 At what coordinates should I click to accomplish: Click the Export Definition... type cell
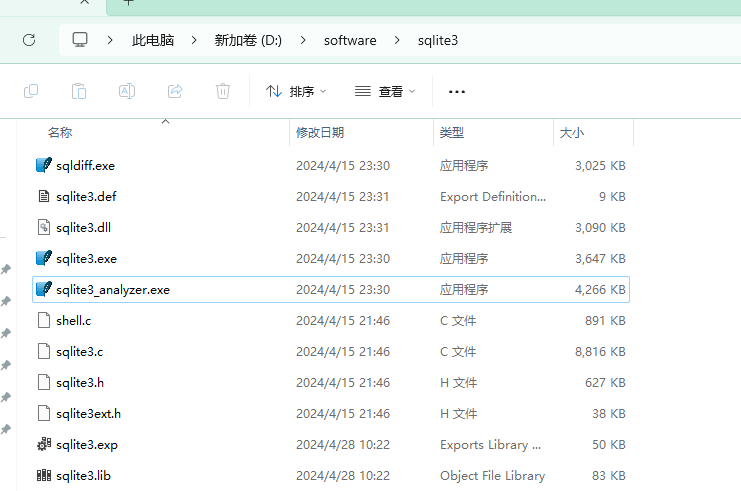[x=493, y=197]
